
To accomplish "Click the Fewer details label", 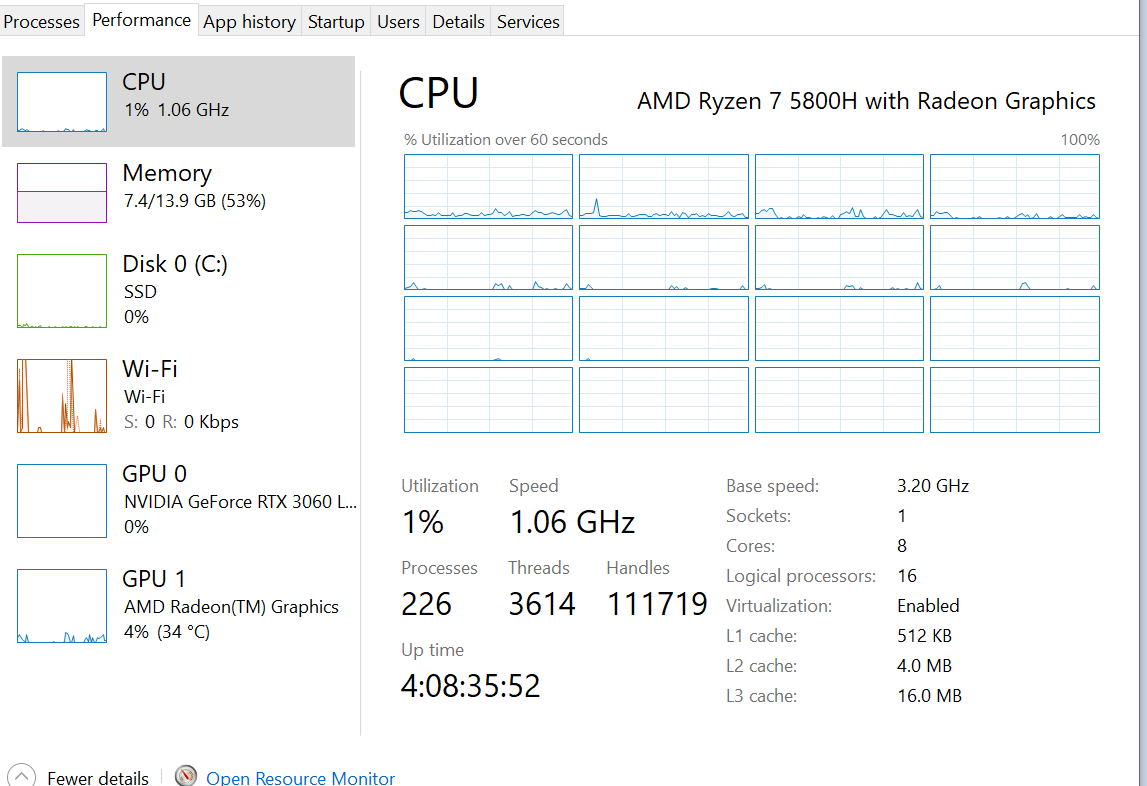I will click(x=98, y=778).
